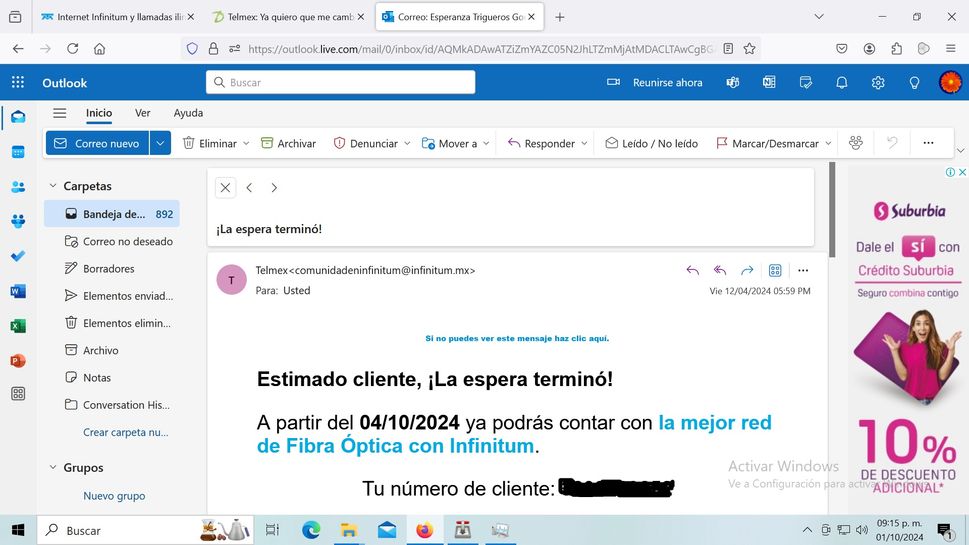Viewport: 969px width, 545px height.
Task: Open the Mail icon in left rail
Action: tap(18, 117)
